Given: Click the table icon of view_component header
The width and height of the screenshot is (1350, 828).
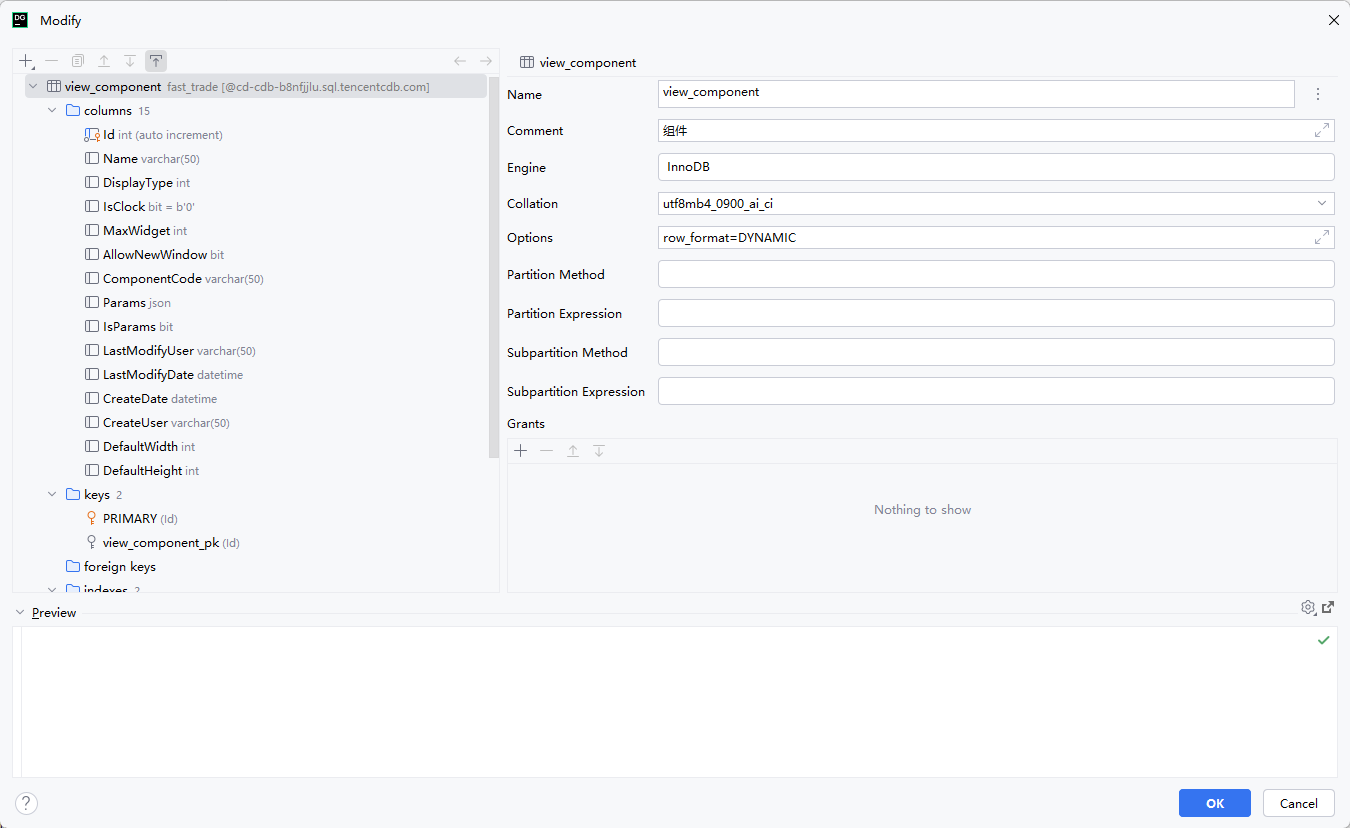Looking at the screenshot, I should 526,62.
